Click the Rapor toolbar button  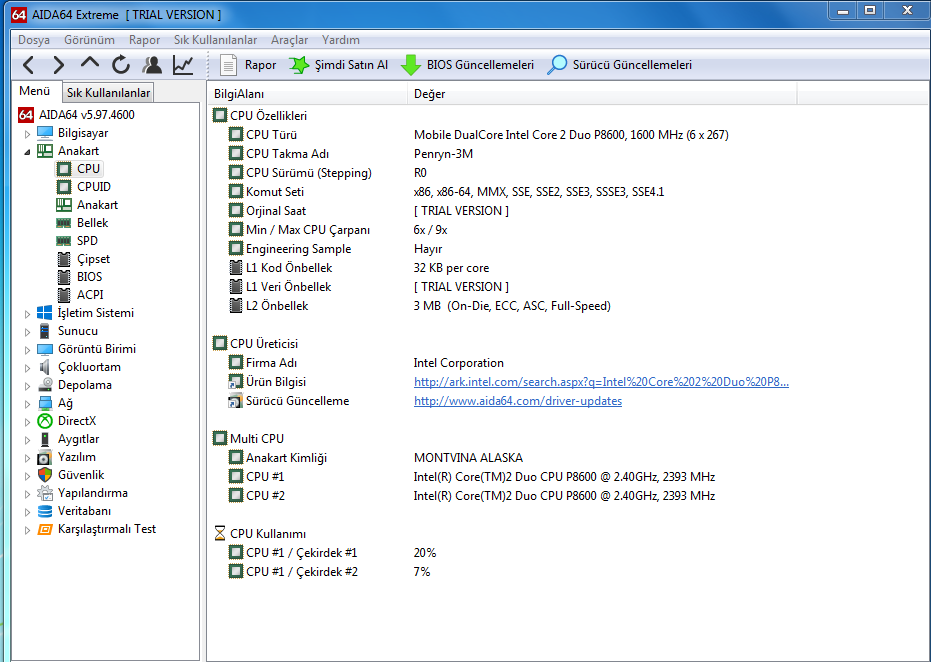[248, 65]
